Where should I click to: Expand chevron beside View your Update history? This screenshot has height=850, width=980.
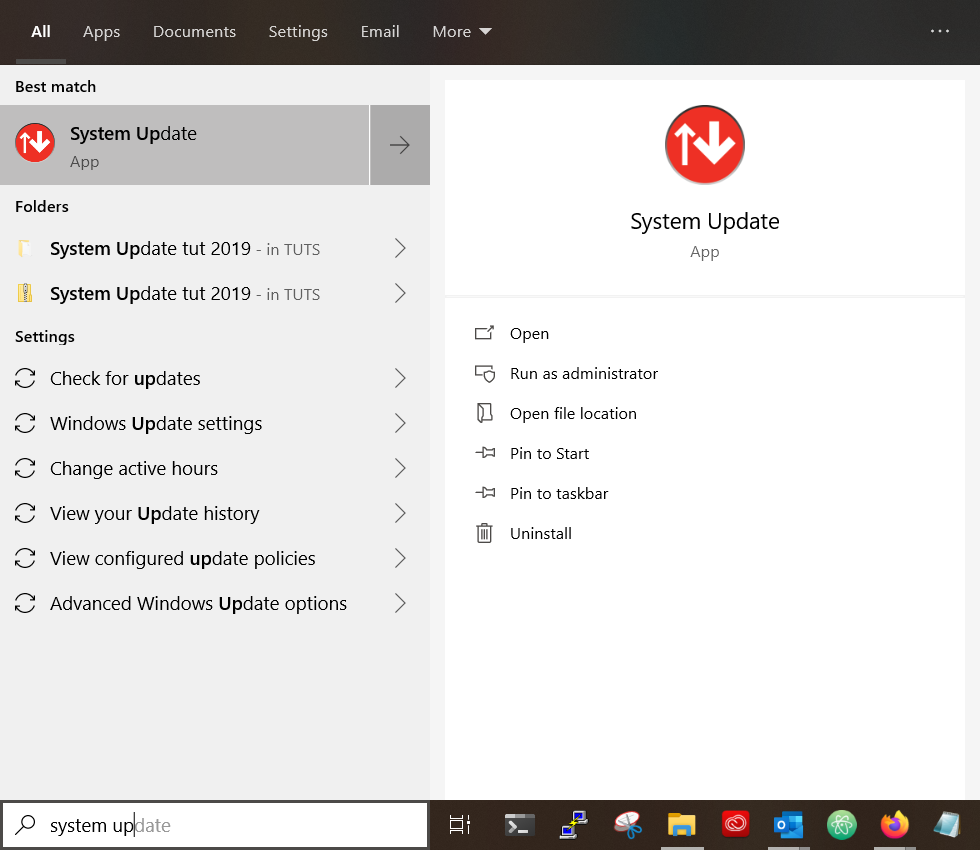[x=401, y=514]
